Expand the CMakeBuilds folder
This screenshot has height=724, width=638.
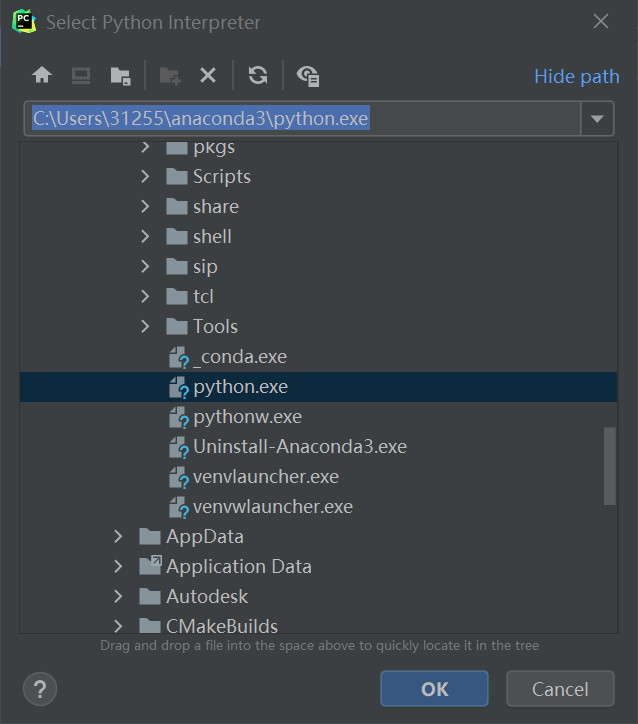118,626
